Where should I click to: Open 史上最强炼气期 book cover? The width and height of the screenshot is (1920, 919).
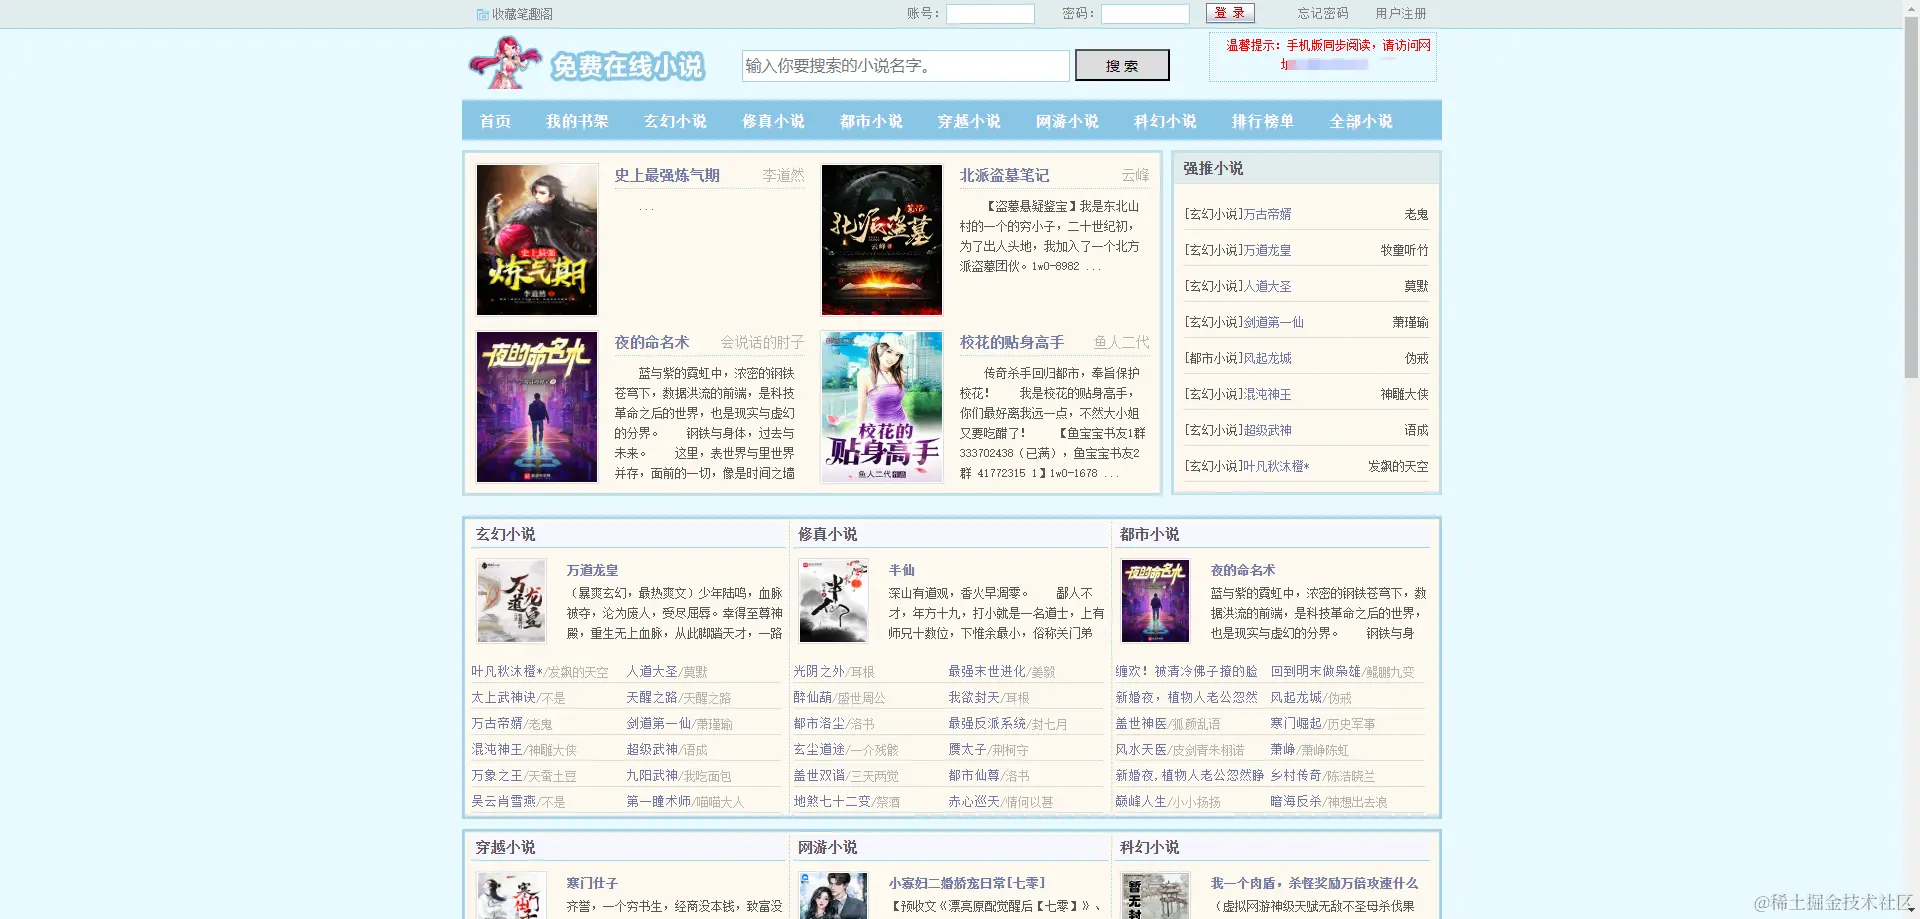[537, 240]
